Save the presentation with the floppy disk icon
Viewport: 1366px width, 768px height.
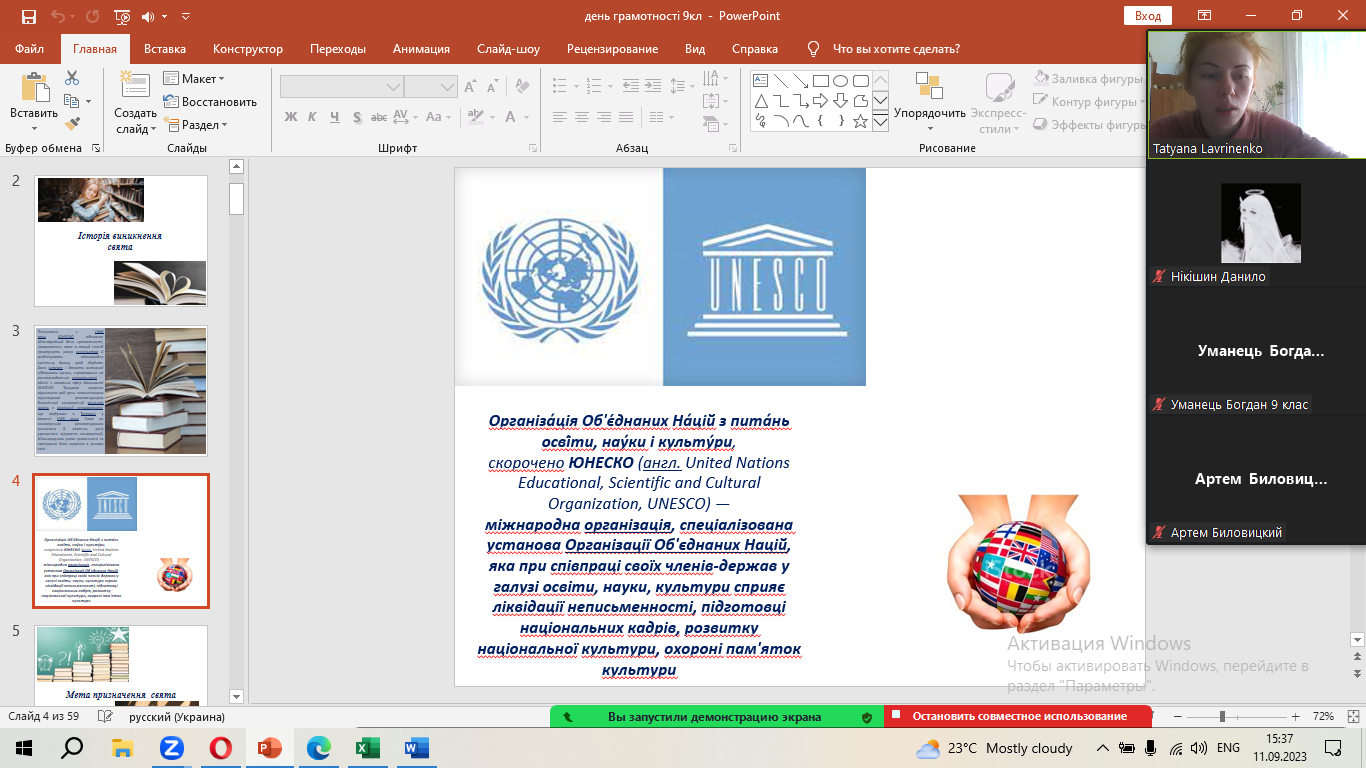[29, 16]
